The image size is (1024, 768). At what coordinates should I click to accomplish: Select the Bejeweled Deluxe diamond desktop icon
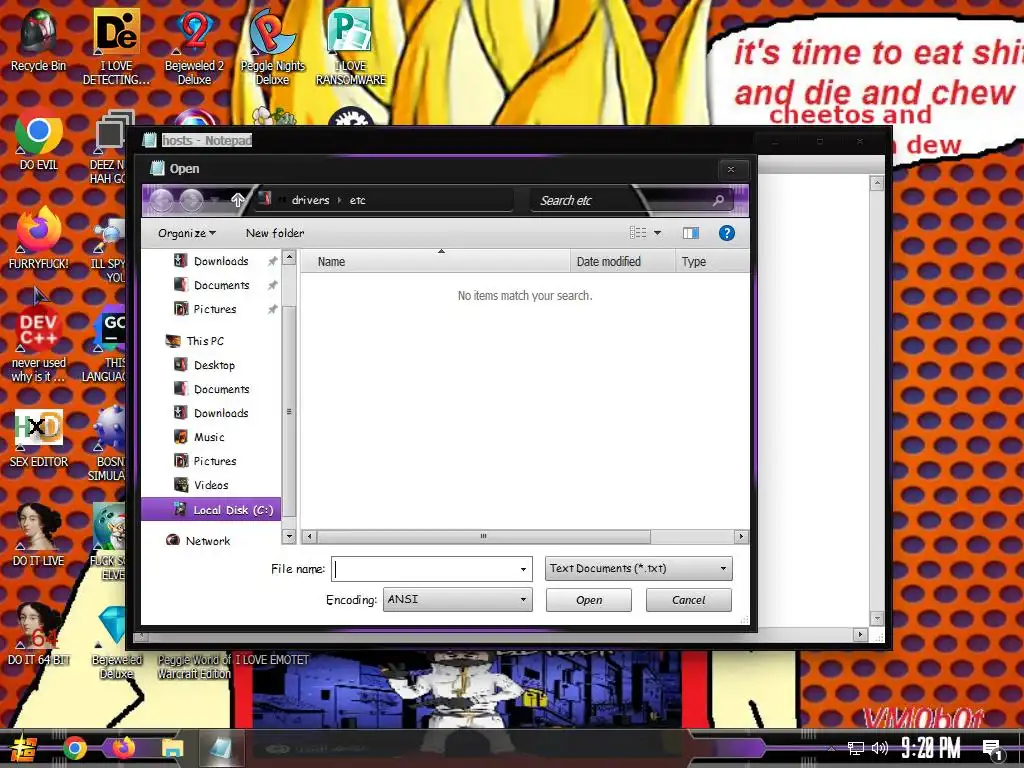[x=116, y=641]
